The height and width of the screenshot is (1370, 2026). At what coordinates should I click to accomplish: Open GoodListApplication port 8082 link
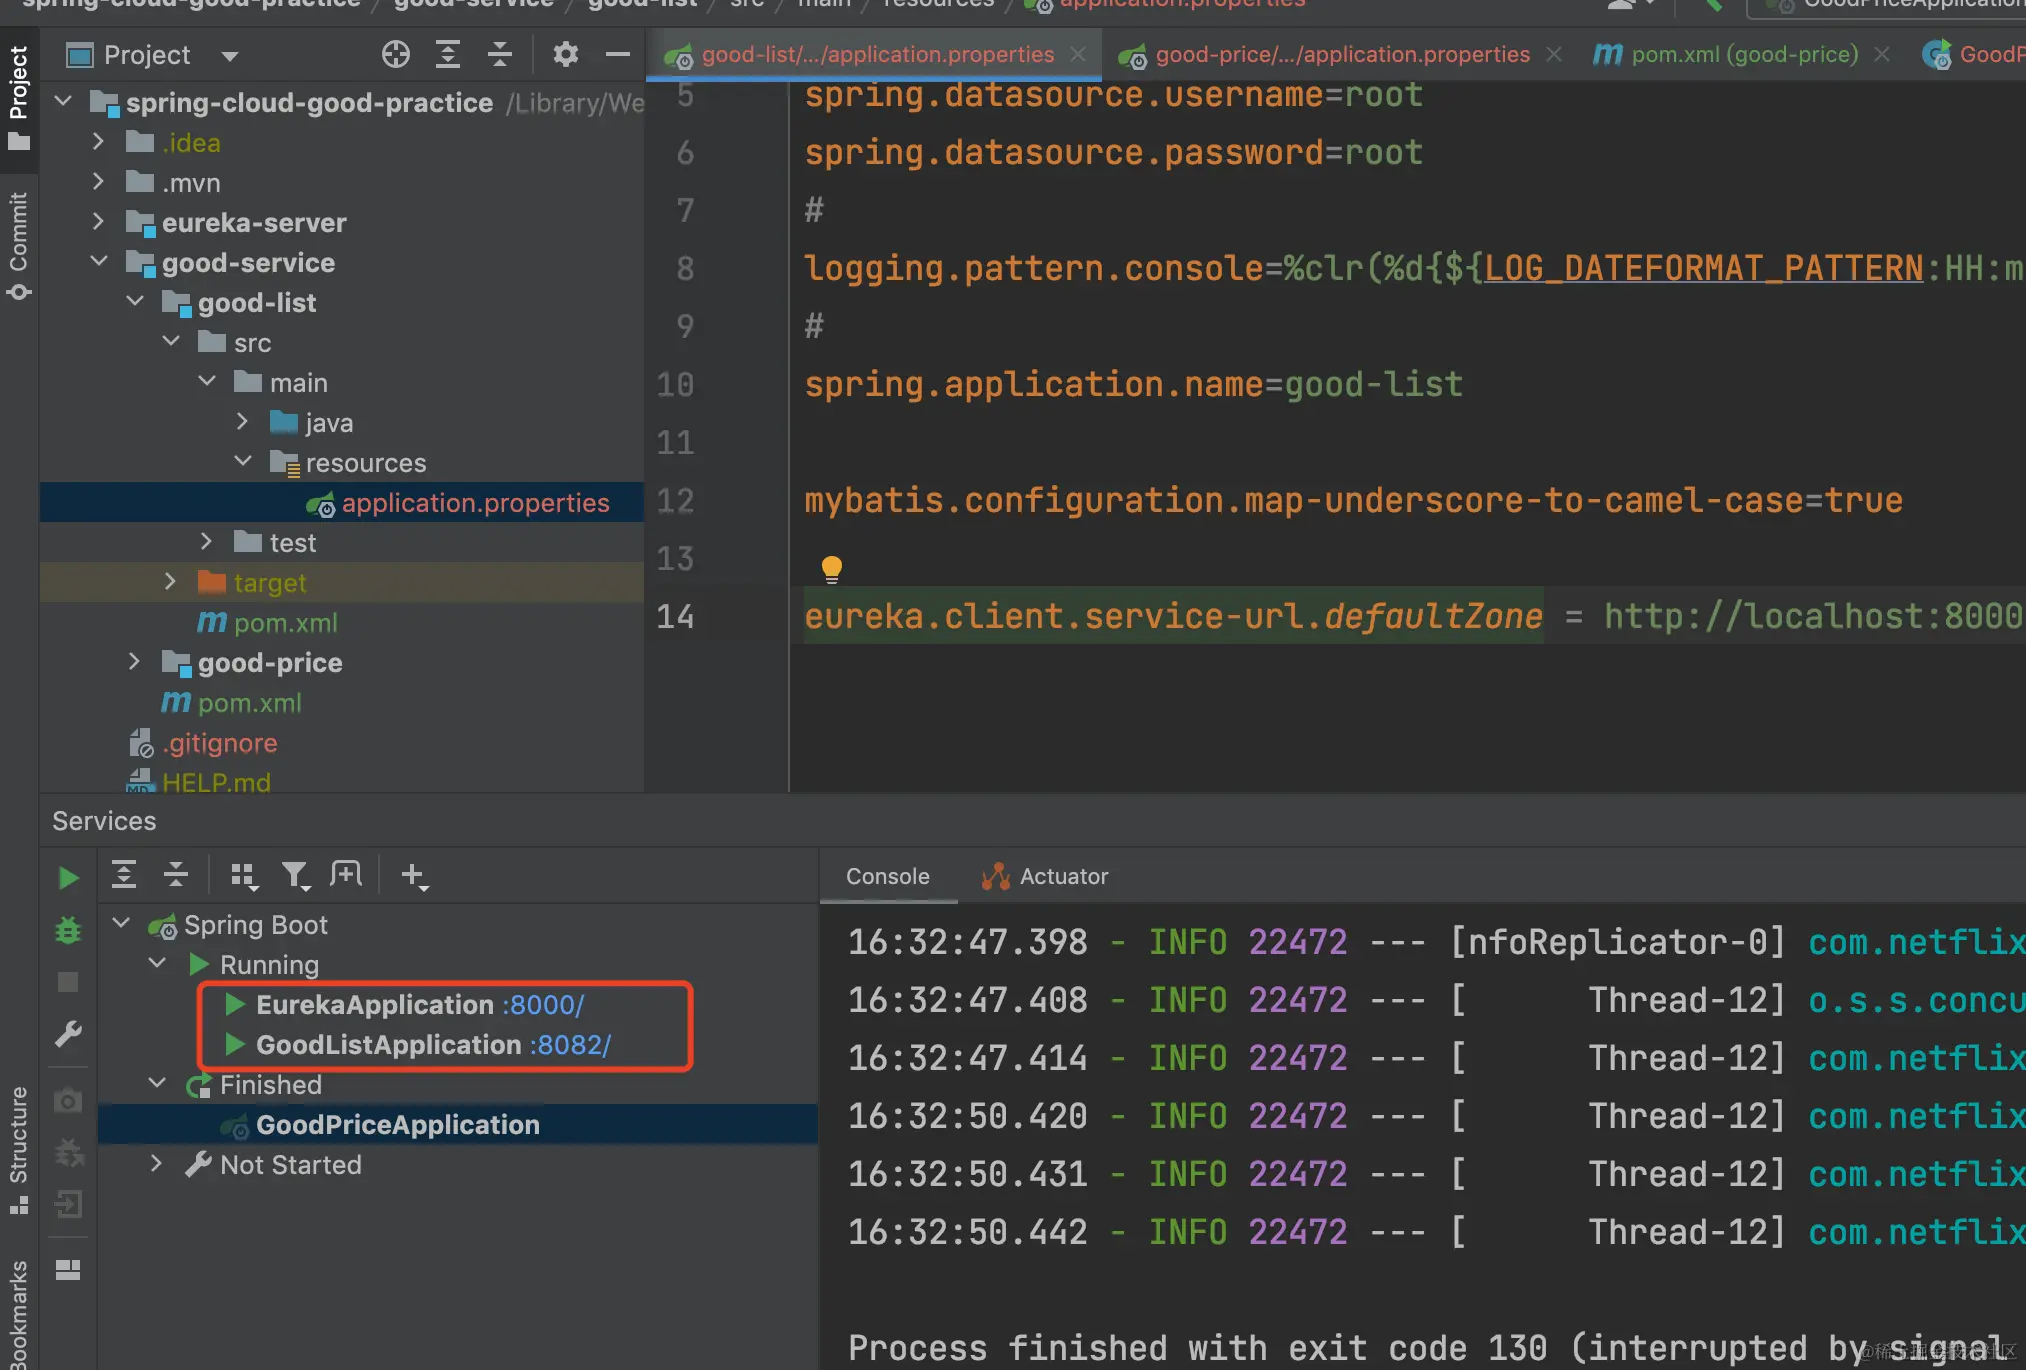point(570,1044)
